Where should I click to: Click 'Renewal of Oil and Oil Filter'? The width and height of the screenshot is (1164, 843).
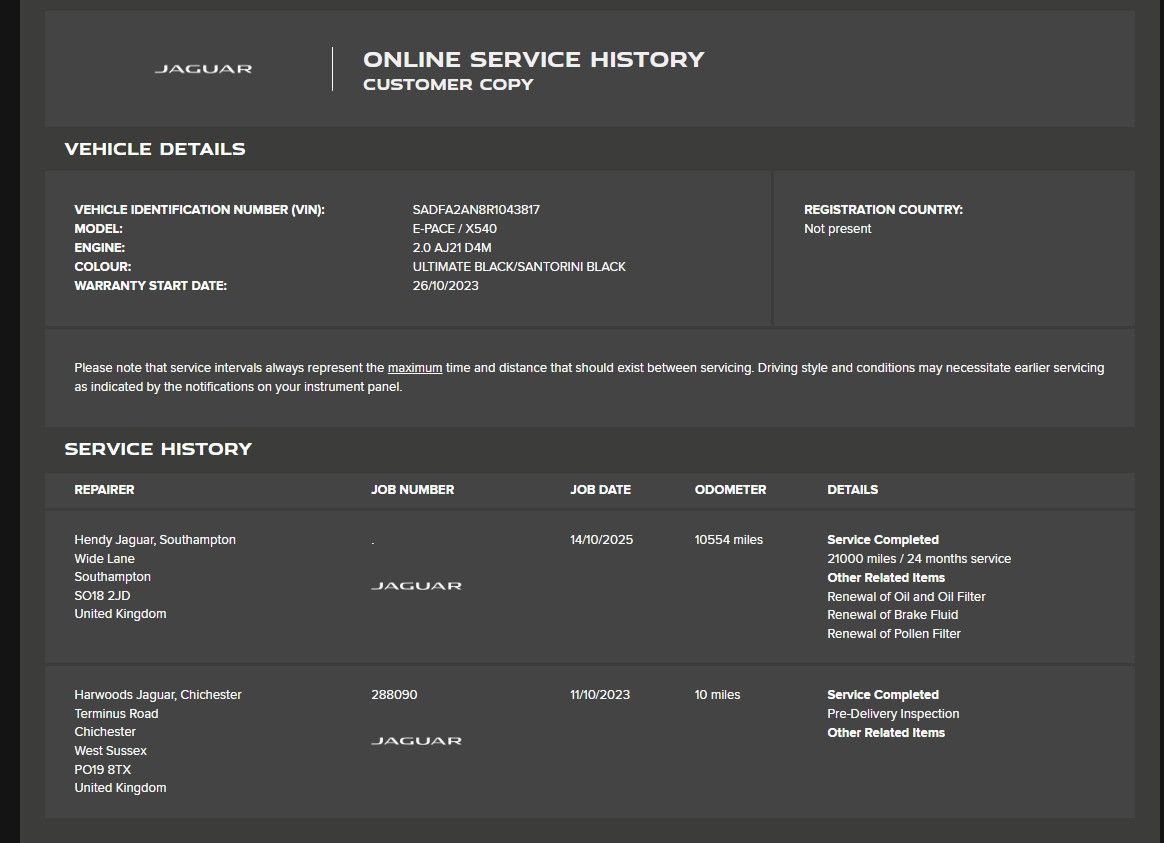tap(906, 597)
